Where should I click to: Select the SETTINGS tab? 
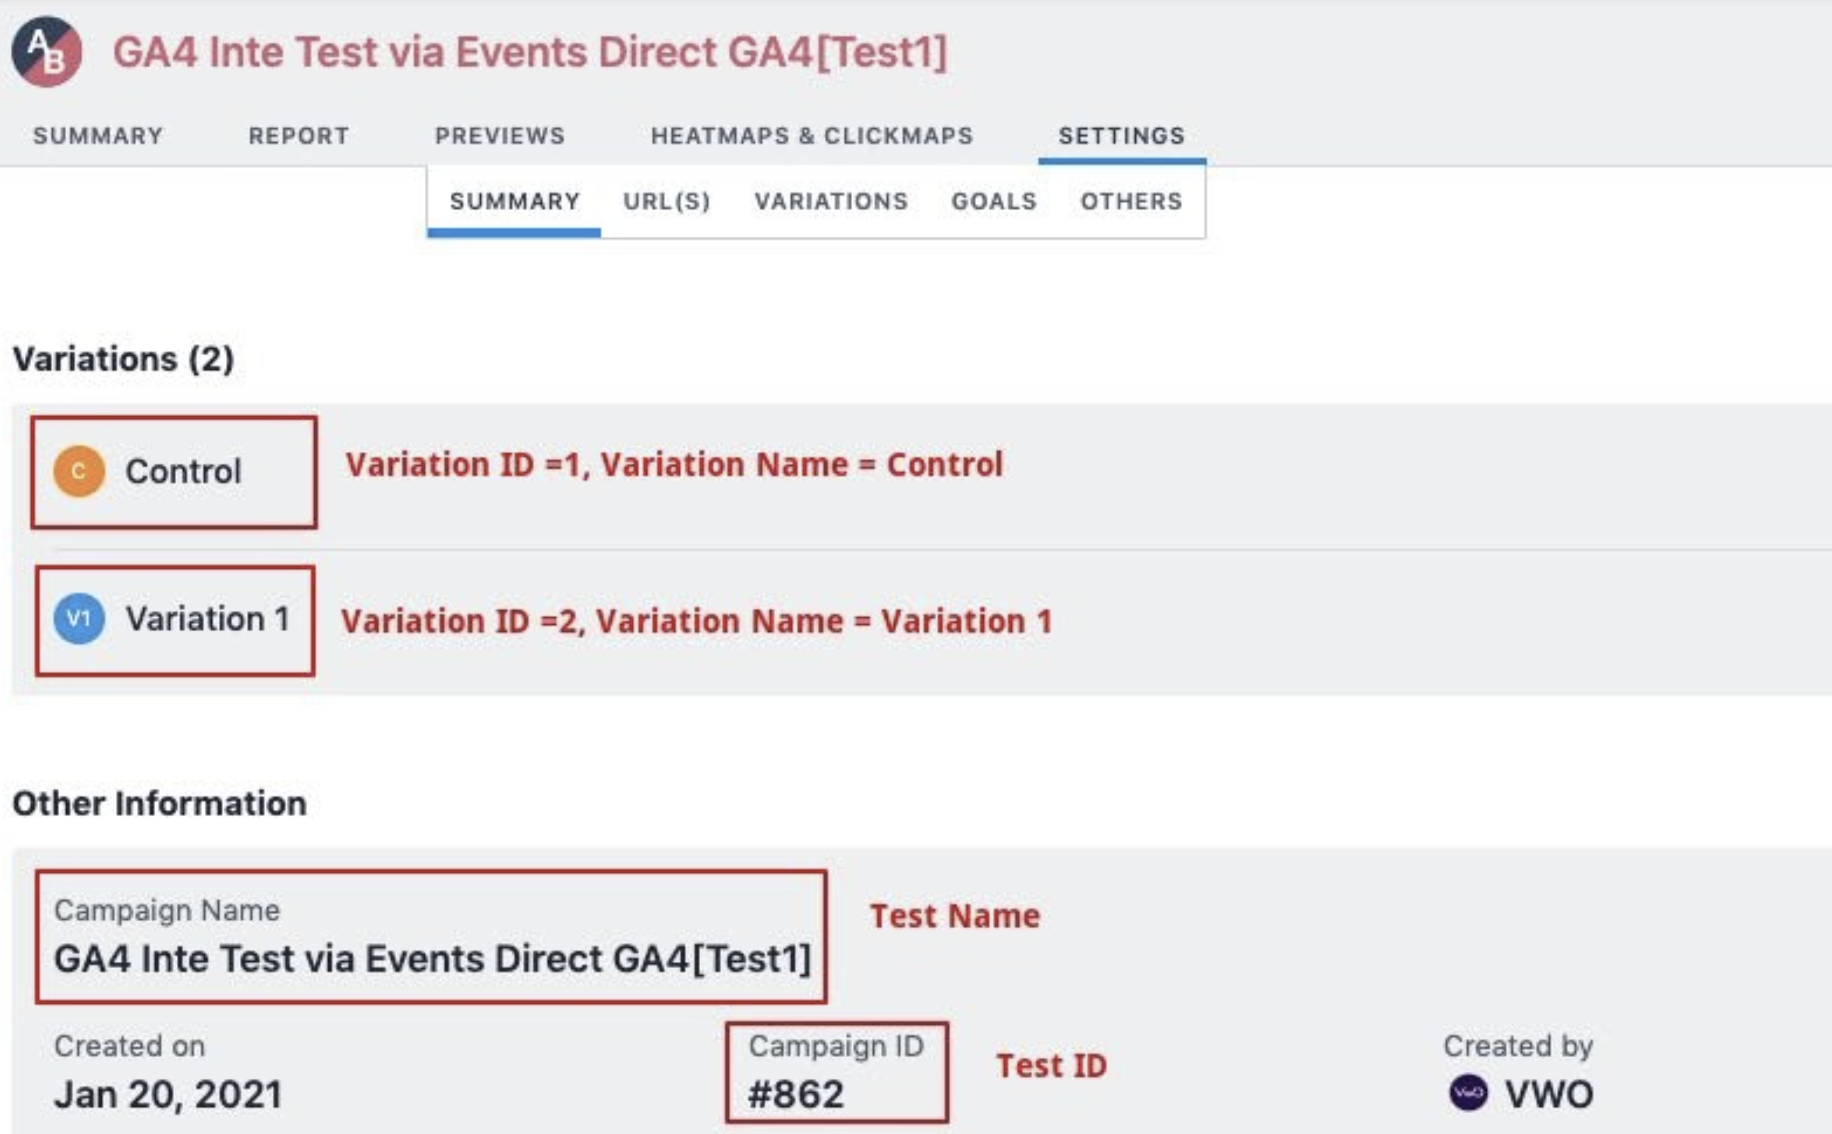[x=1122, y=135]
